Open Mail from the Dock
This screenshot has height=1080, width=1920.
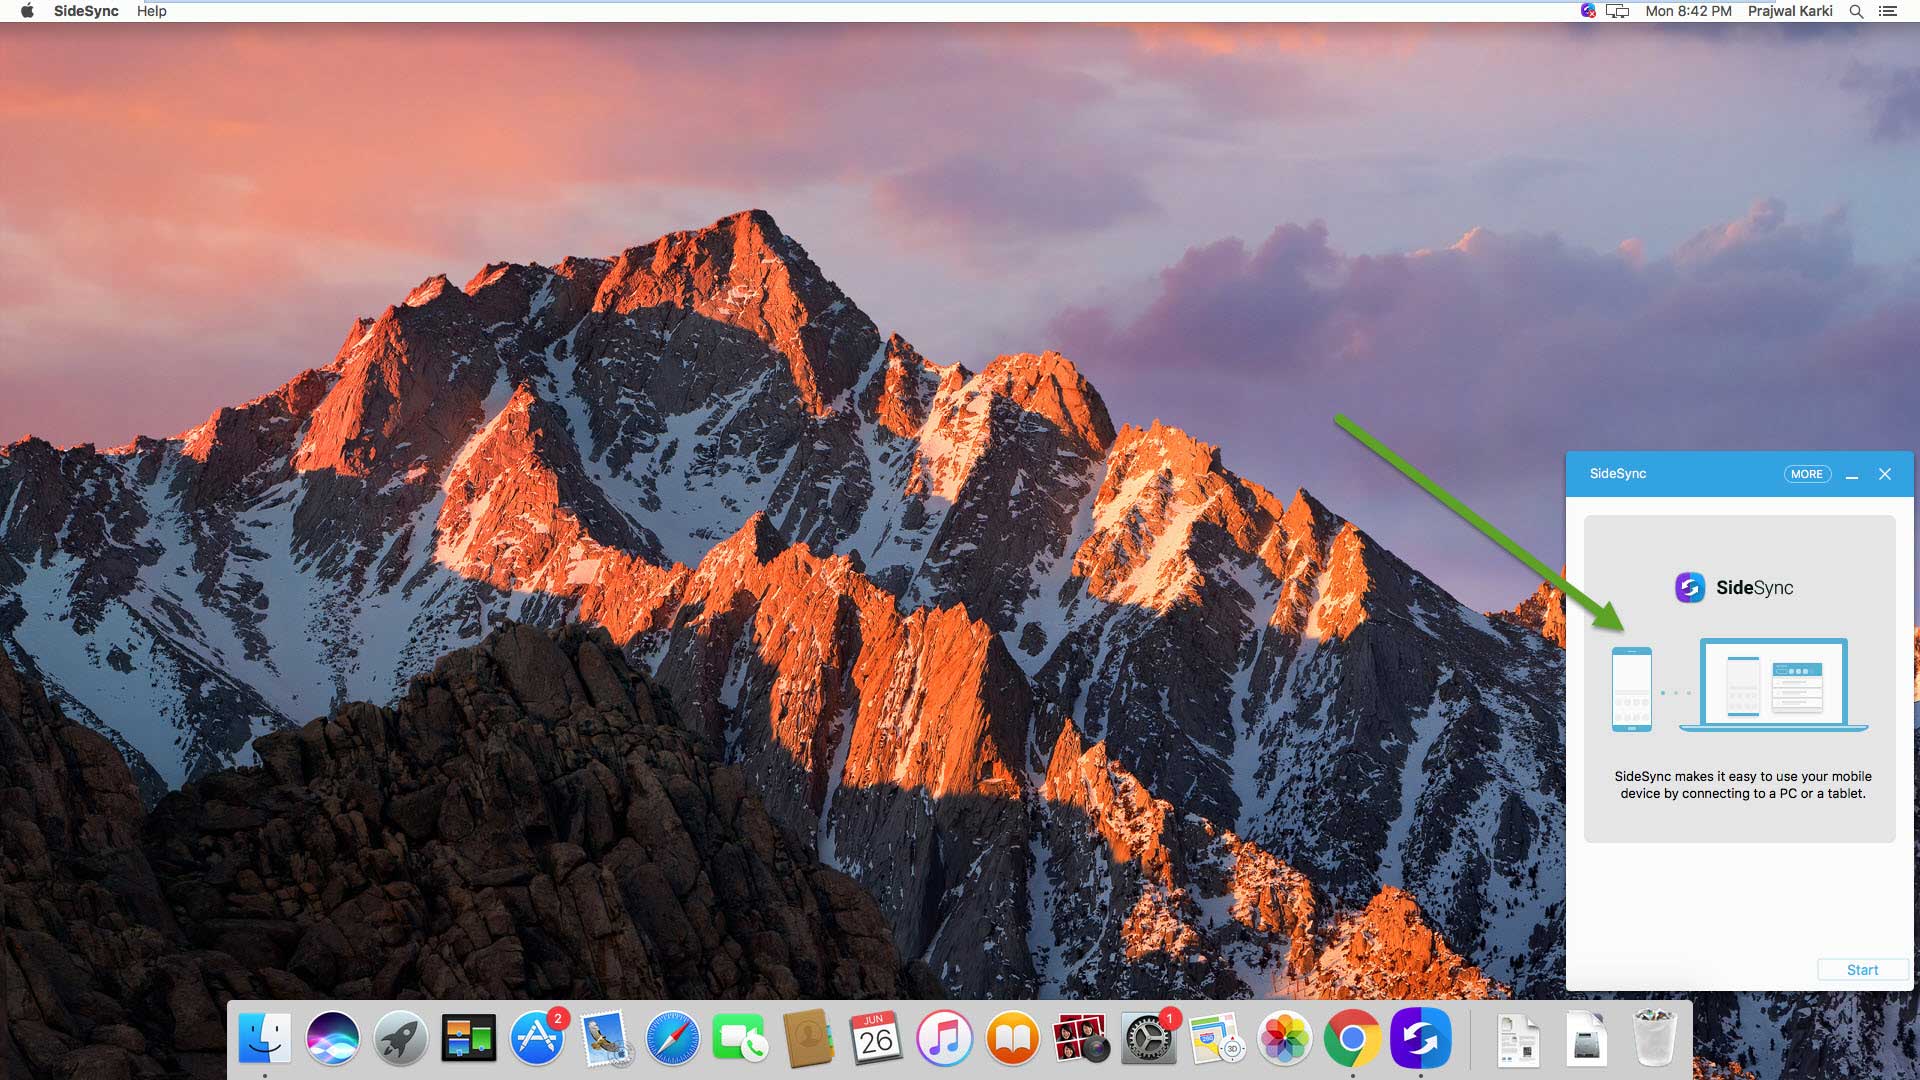tap(605, 1038)
